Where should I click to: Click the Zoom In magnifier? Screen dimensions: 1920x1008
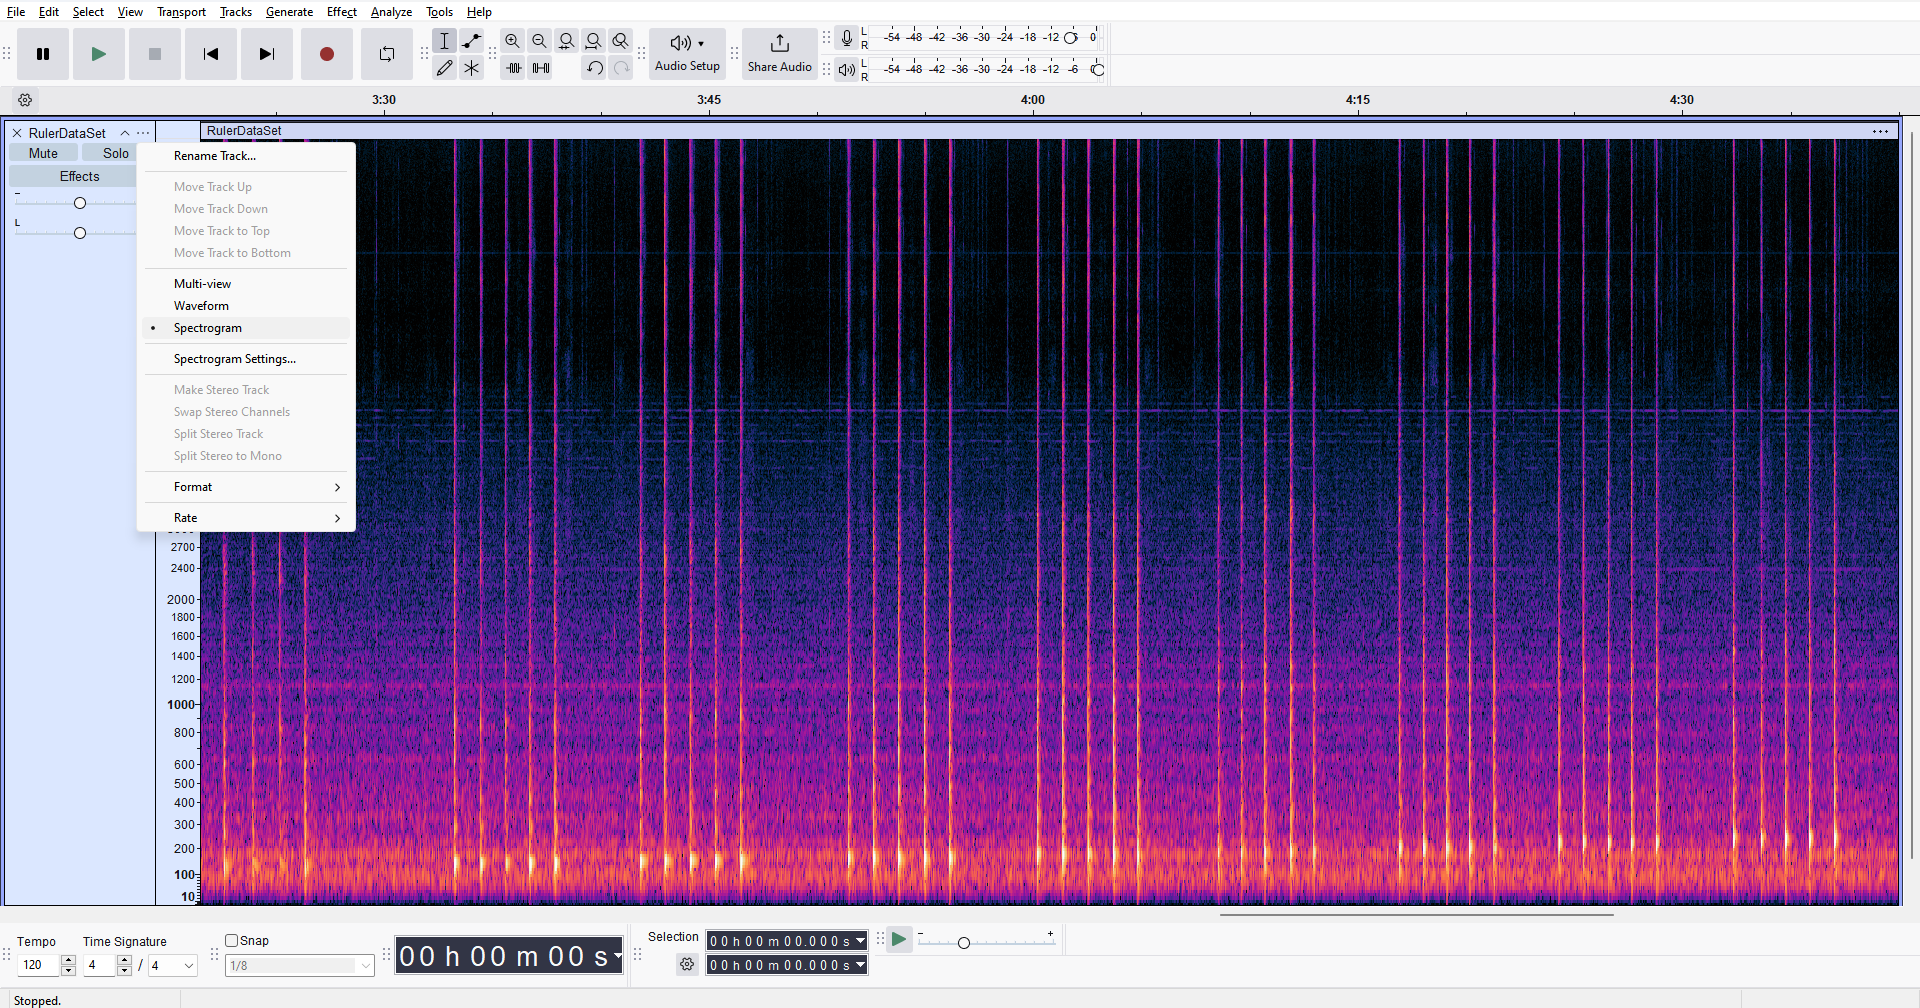point(513,41)
